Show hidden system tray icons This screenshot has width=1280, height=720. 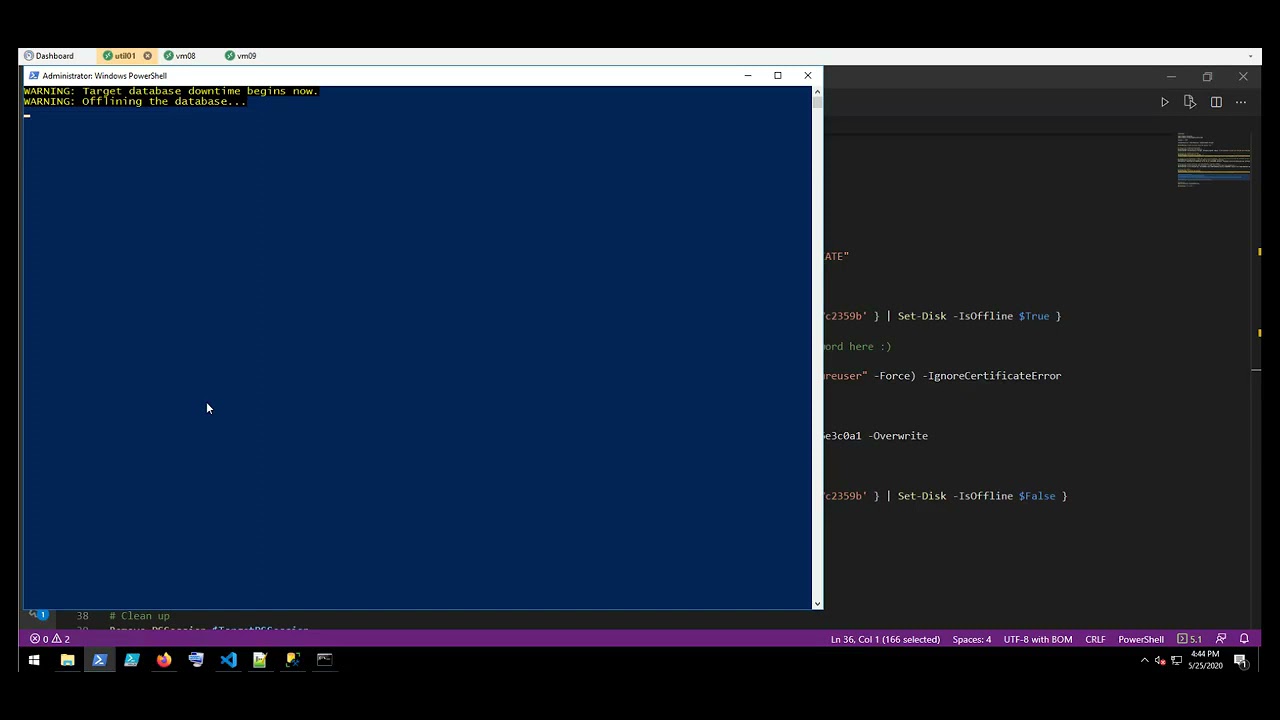click(x=1145, y=660)
